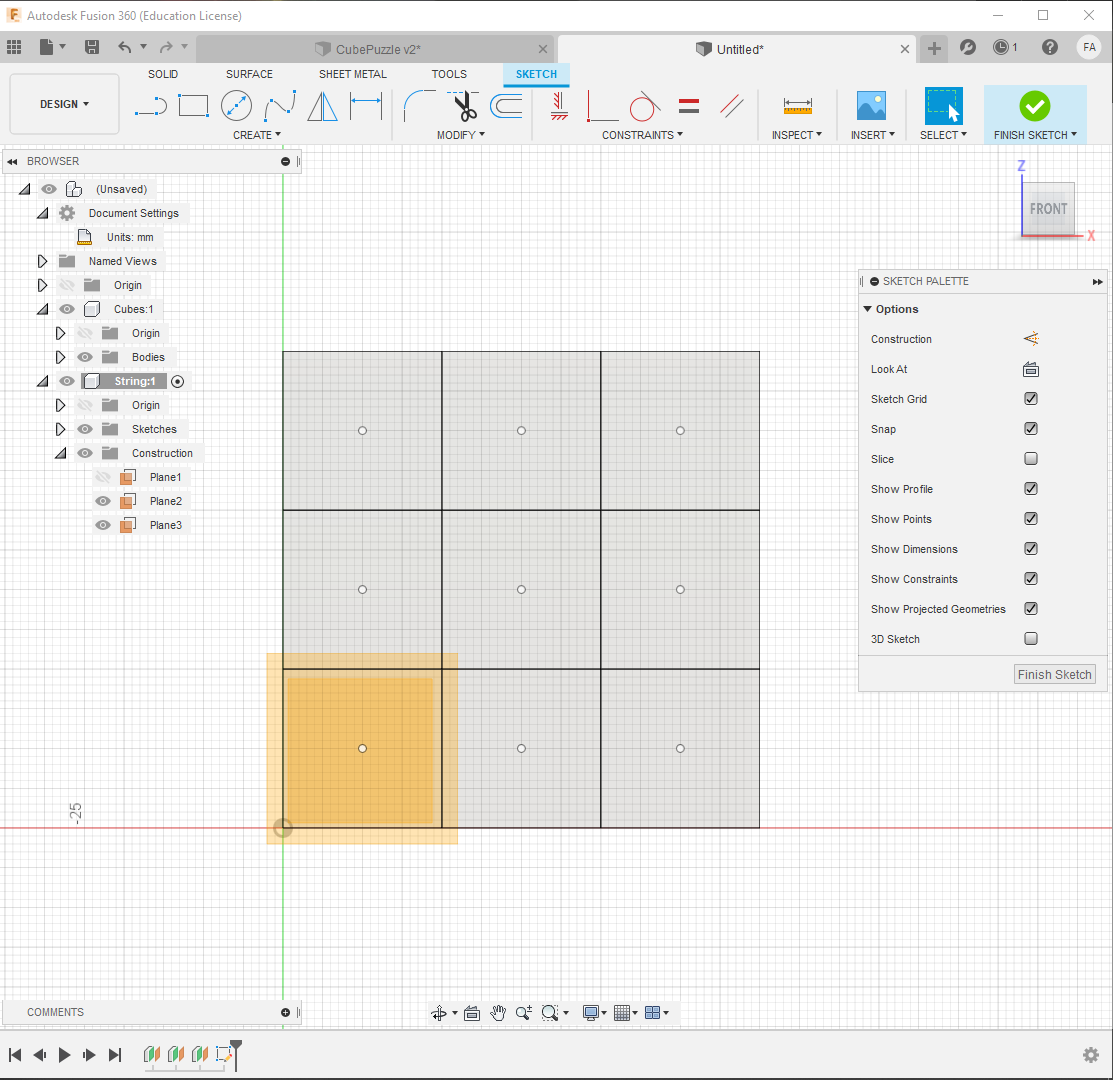Disable the Sketch Grid checkbox

1031,398
